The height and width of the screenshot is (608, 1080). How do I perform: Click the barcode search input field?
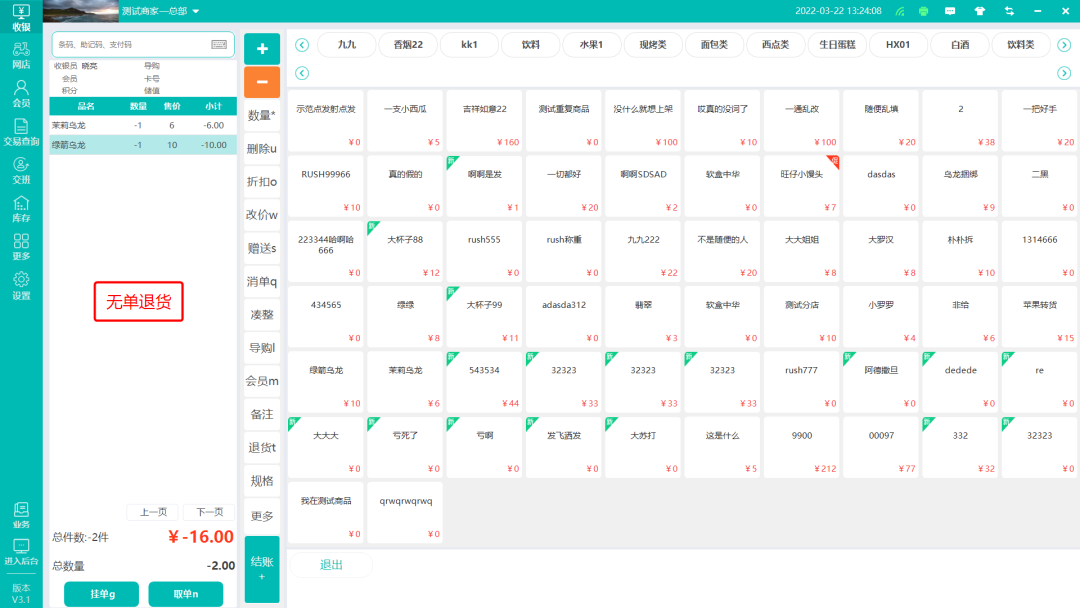[130, 45]
